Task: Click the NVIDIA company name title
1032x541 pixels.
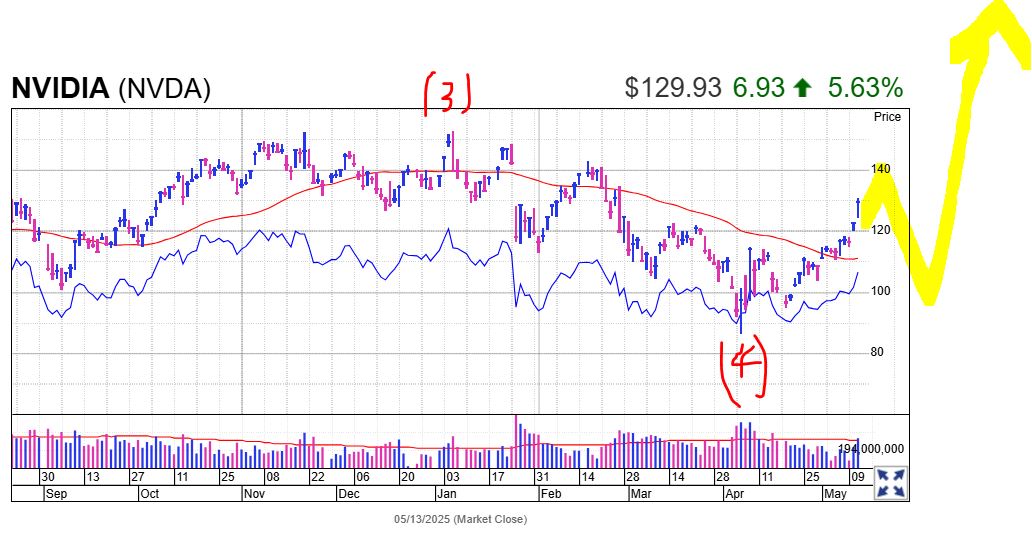Action: point(60,88)
